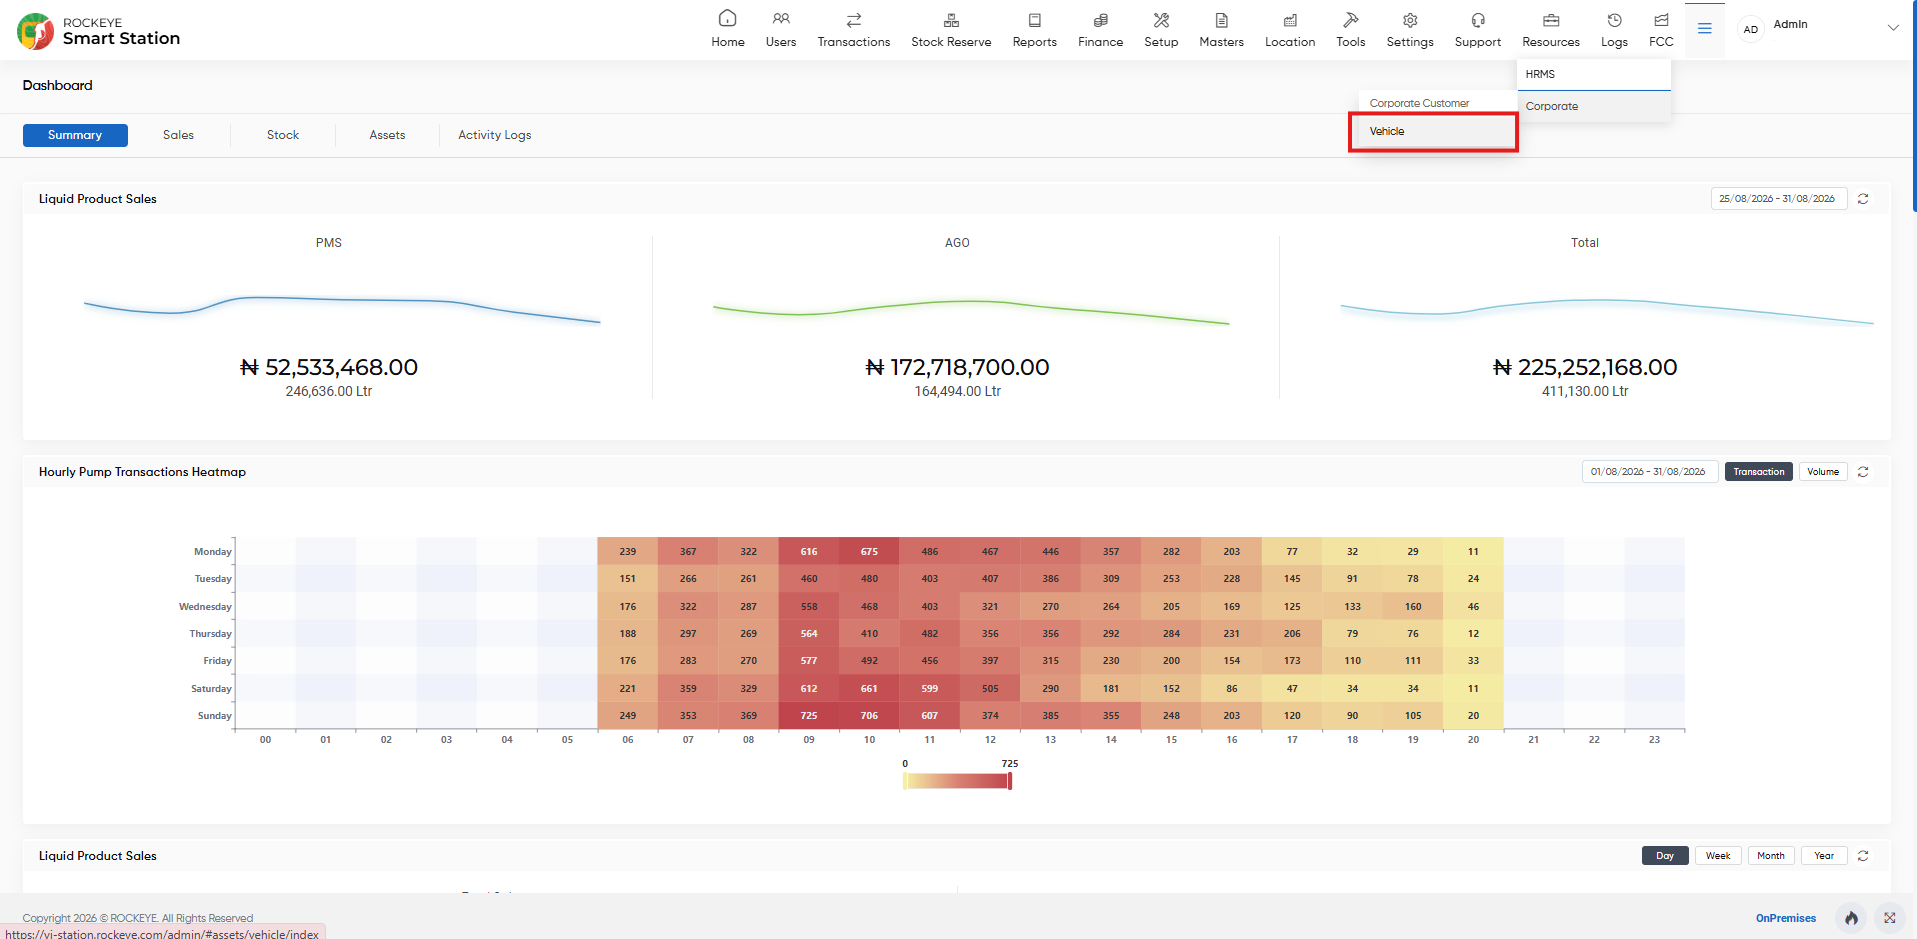This screenshot has height=939, width=1917.
Task: Open the Stock Reserve icon menu
Action: coord(951,20)
